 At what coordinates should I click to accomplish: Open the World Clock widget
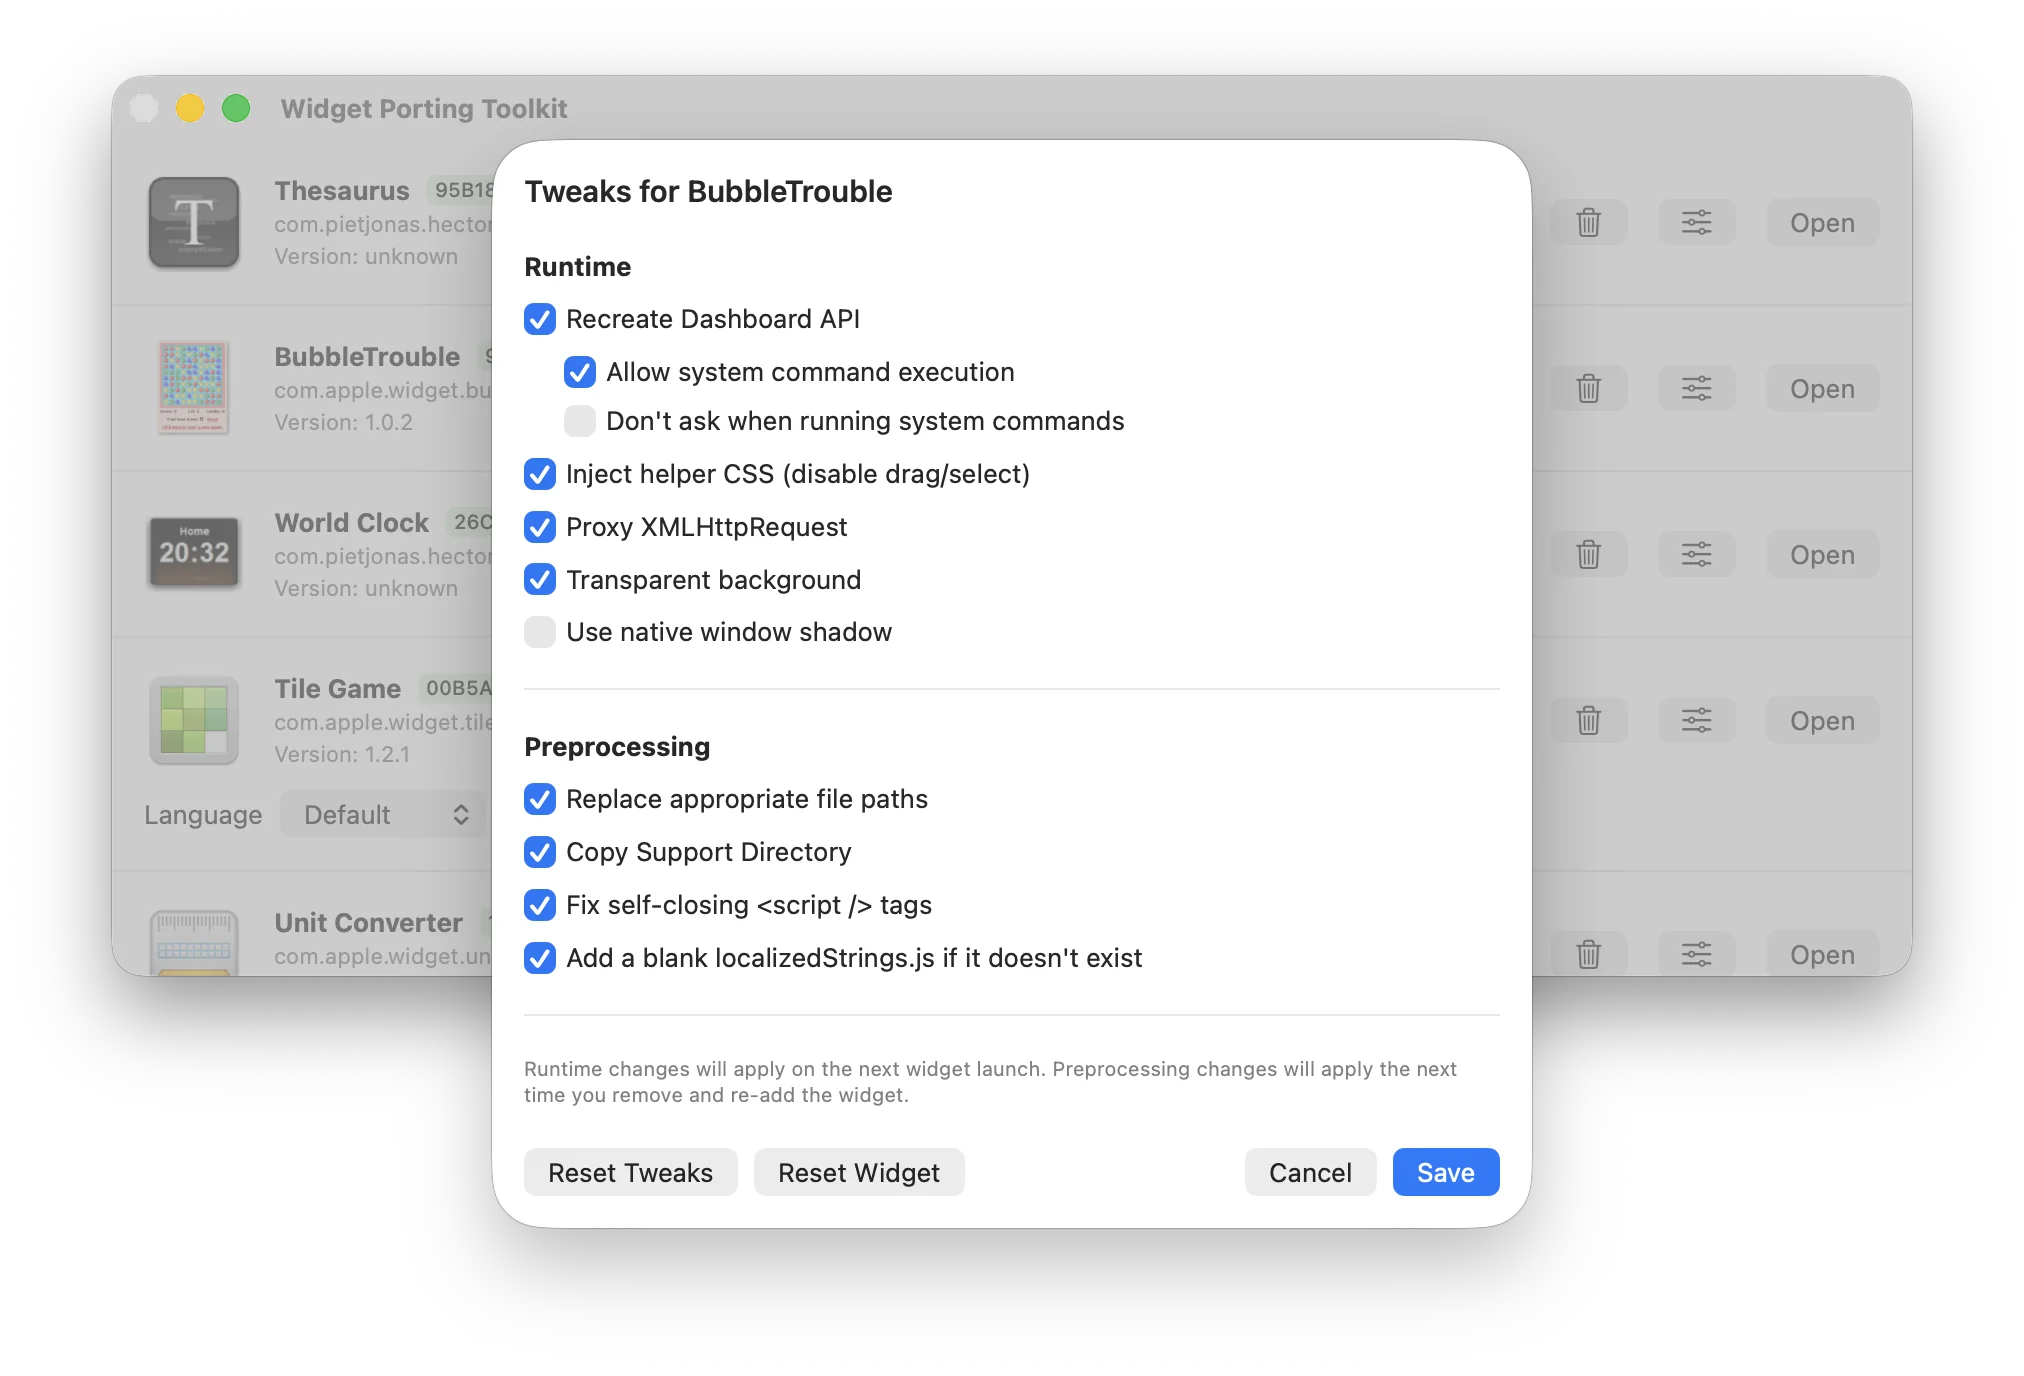[x=1822, y=554]
